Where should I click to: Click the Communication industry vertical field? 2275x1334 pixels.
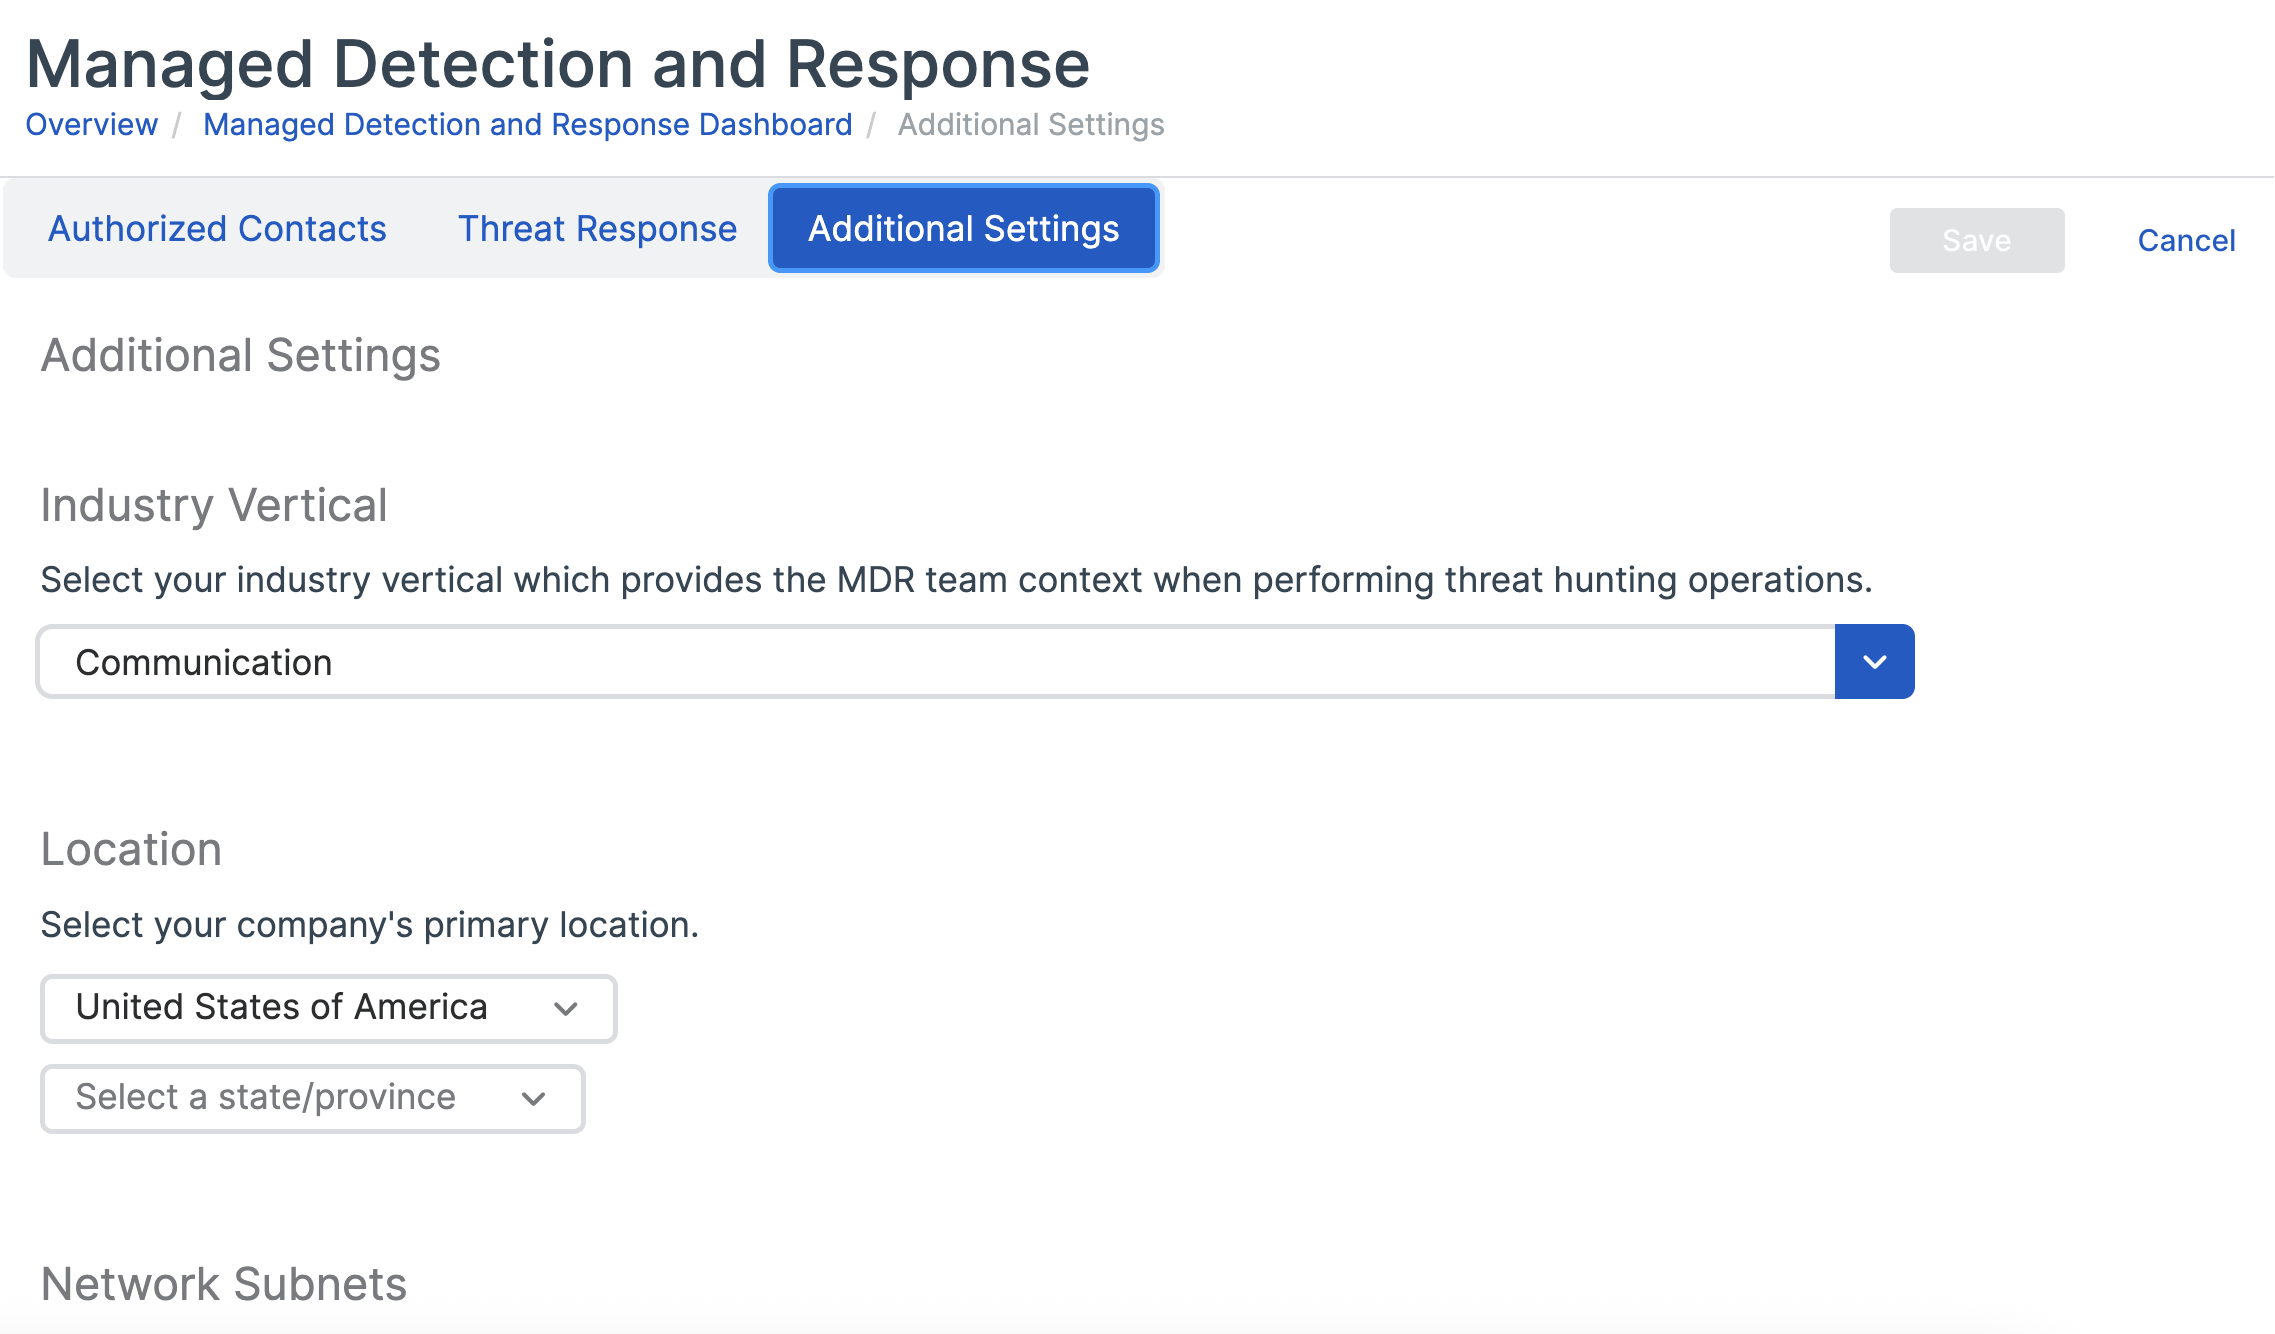coord(935,662)
